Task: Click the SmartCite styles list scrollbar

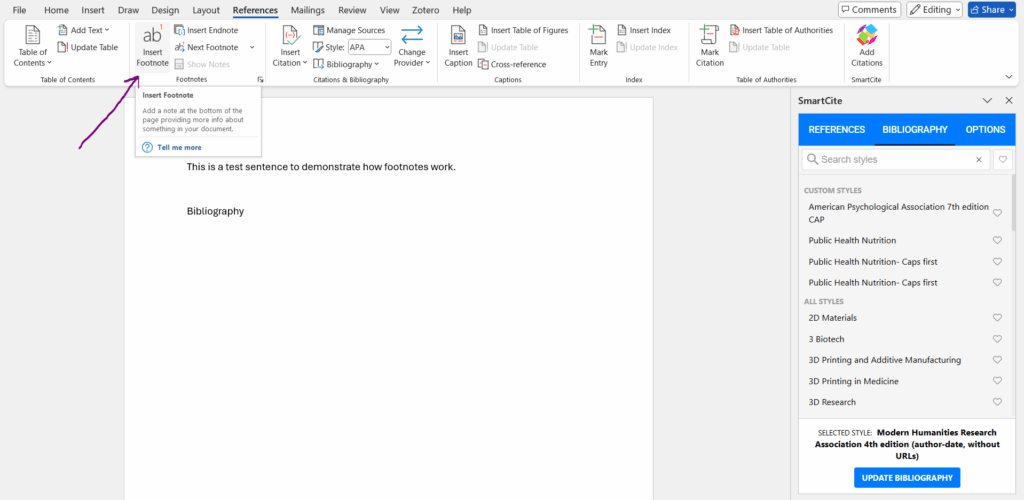Action: (x=1014, y=210)
